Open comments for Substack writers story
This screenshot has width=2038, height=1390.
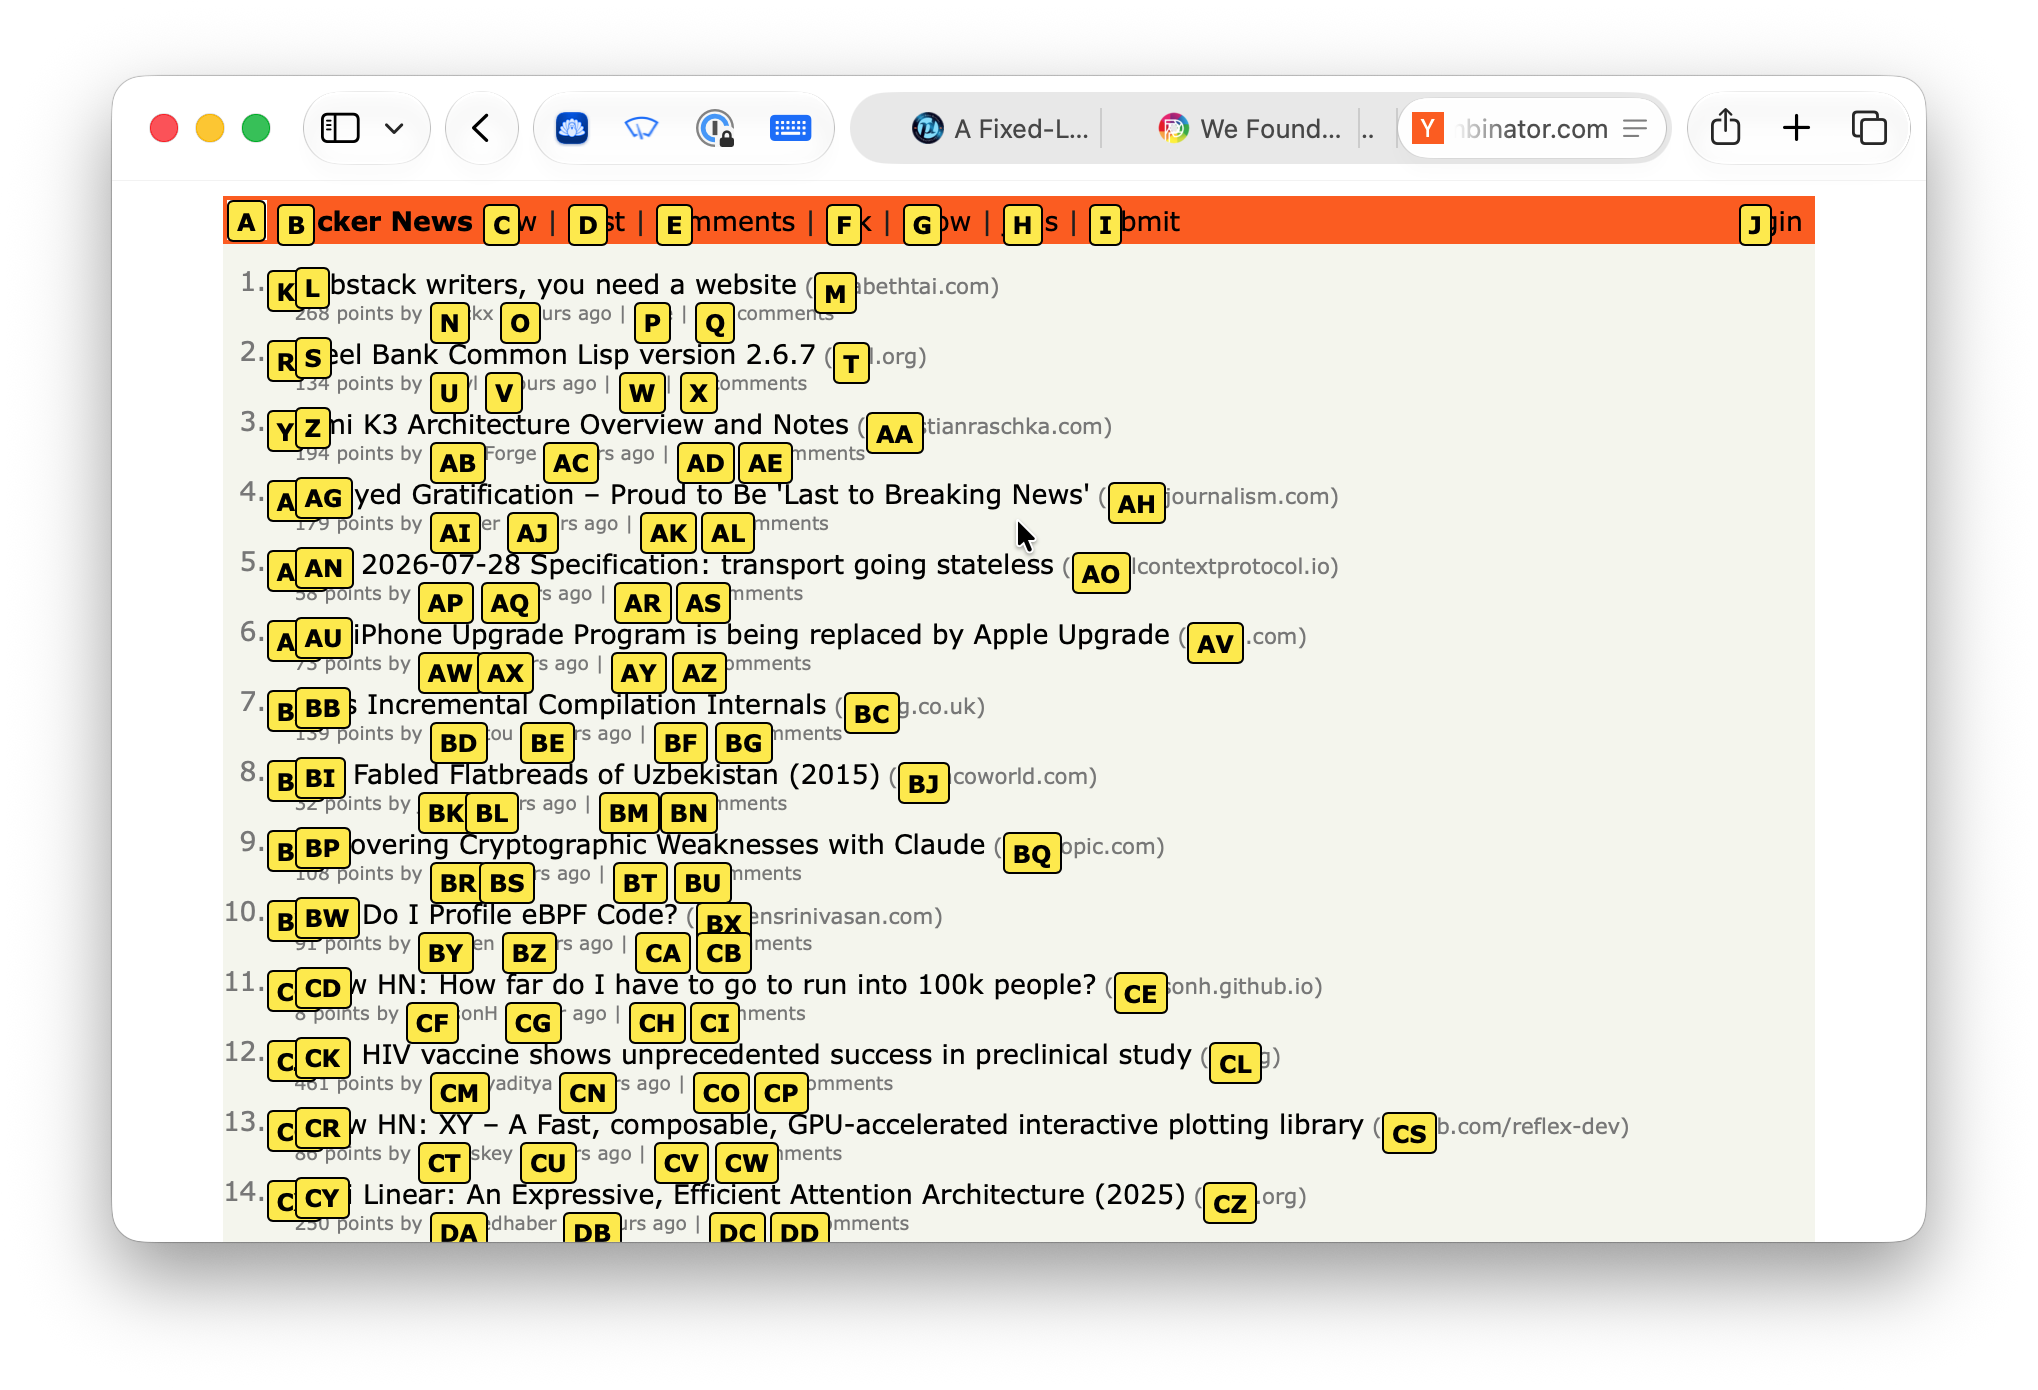click(x=765, y=314)
